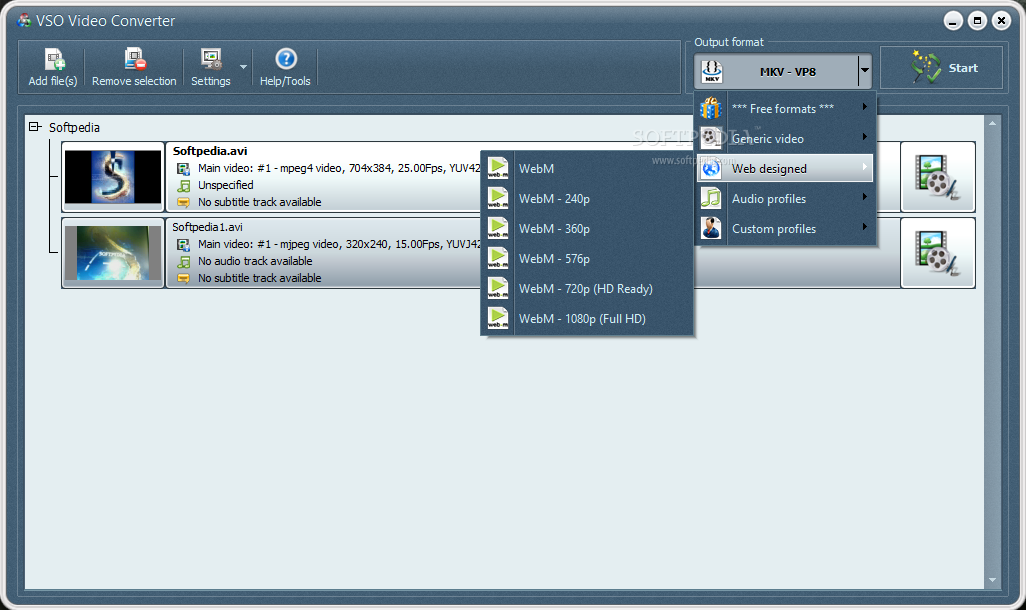Viewport: 1026px width, 610px height.
Task: Choose WebM - 720p (HD Ready) profile
Action: [587, 289]
